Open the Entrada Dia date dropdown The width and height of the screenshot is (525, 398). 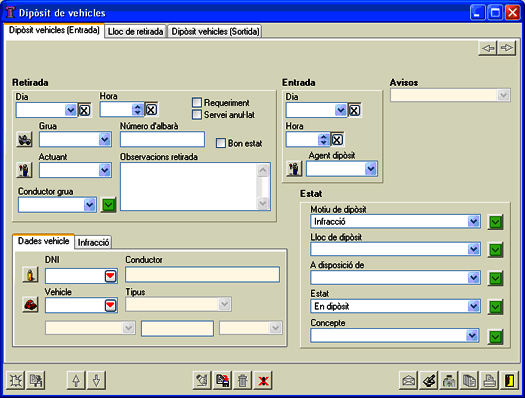[341, 110]
